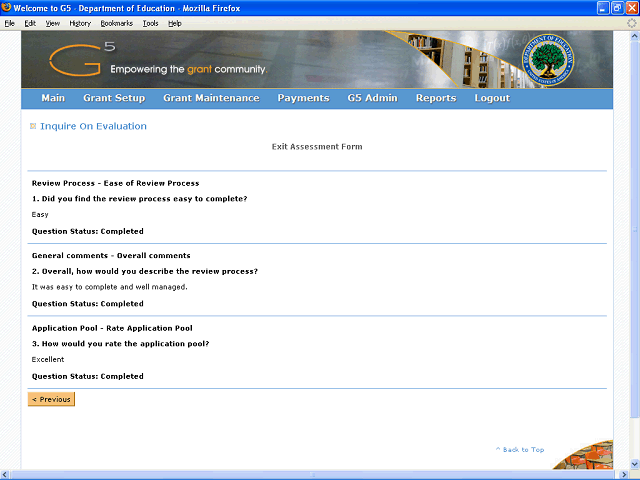Viewport: 640px width, 480px height.
Task: Click the 'Easy' answer text
Action: (40, 214)
